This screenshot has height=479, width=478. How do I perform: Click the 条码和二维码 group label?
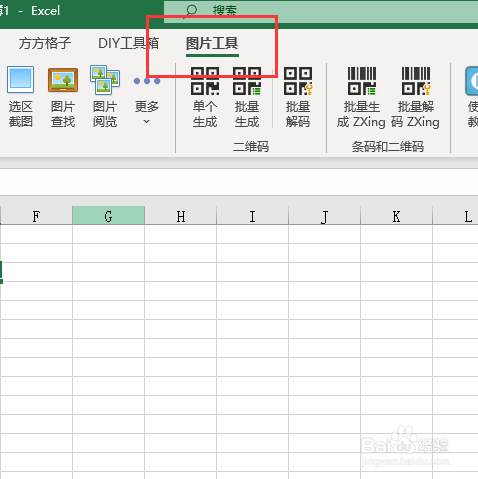pyautogui.click(x=388, y=146)
